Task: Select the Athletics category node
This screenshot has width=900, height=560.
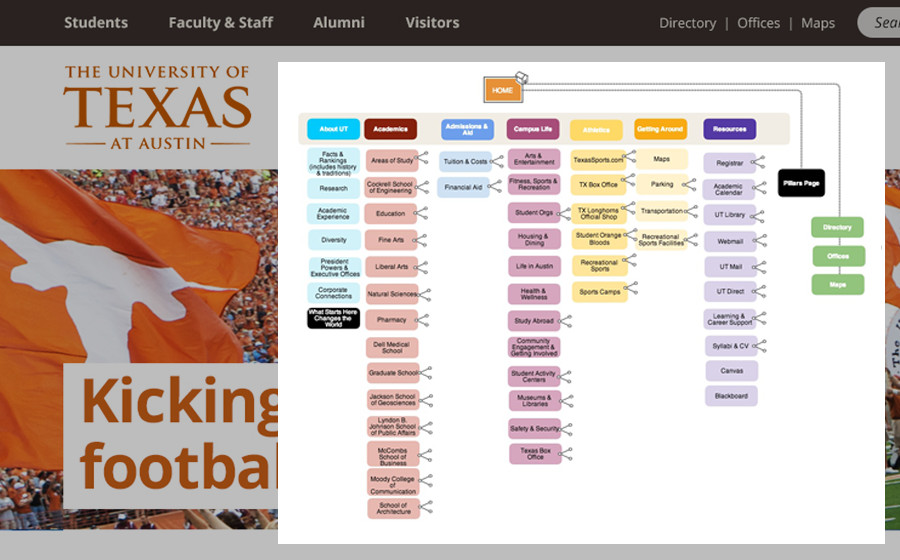Action: [x=596, y=130]
